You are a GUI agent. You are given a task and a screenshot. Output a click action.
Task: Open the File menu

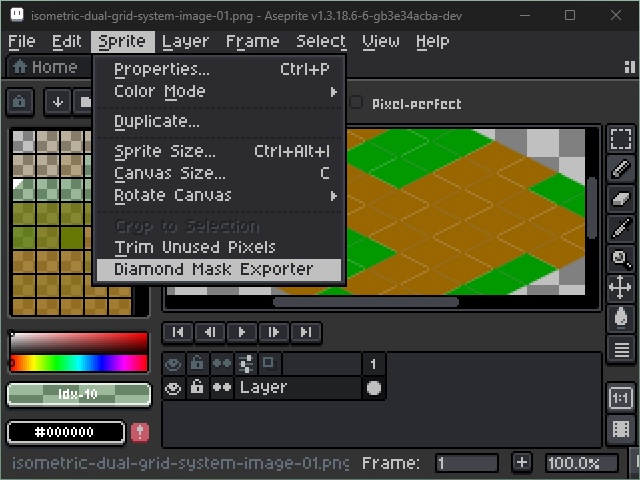point(22,41)
